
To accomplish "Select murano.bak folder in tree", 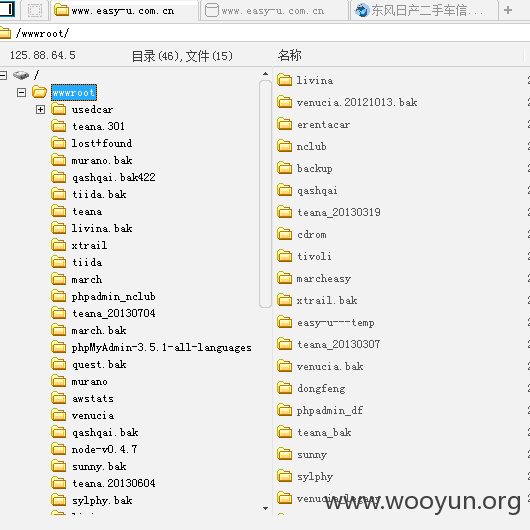I will (102, 160).
